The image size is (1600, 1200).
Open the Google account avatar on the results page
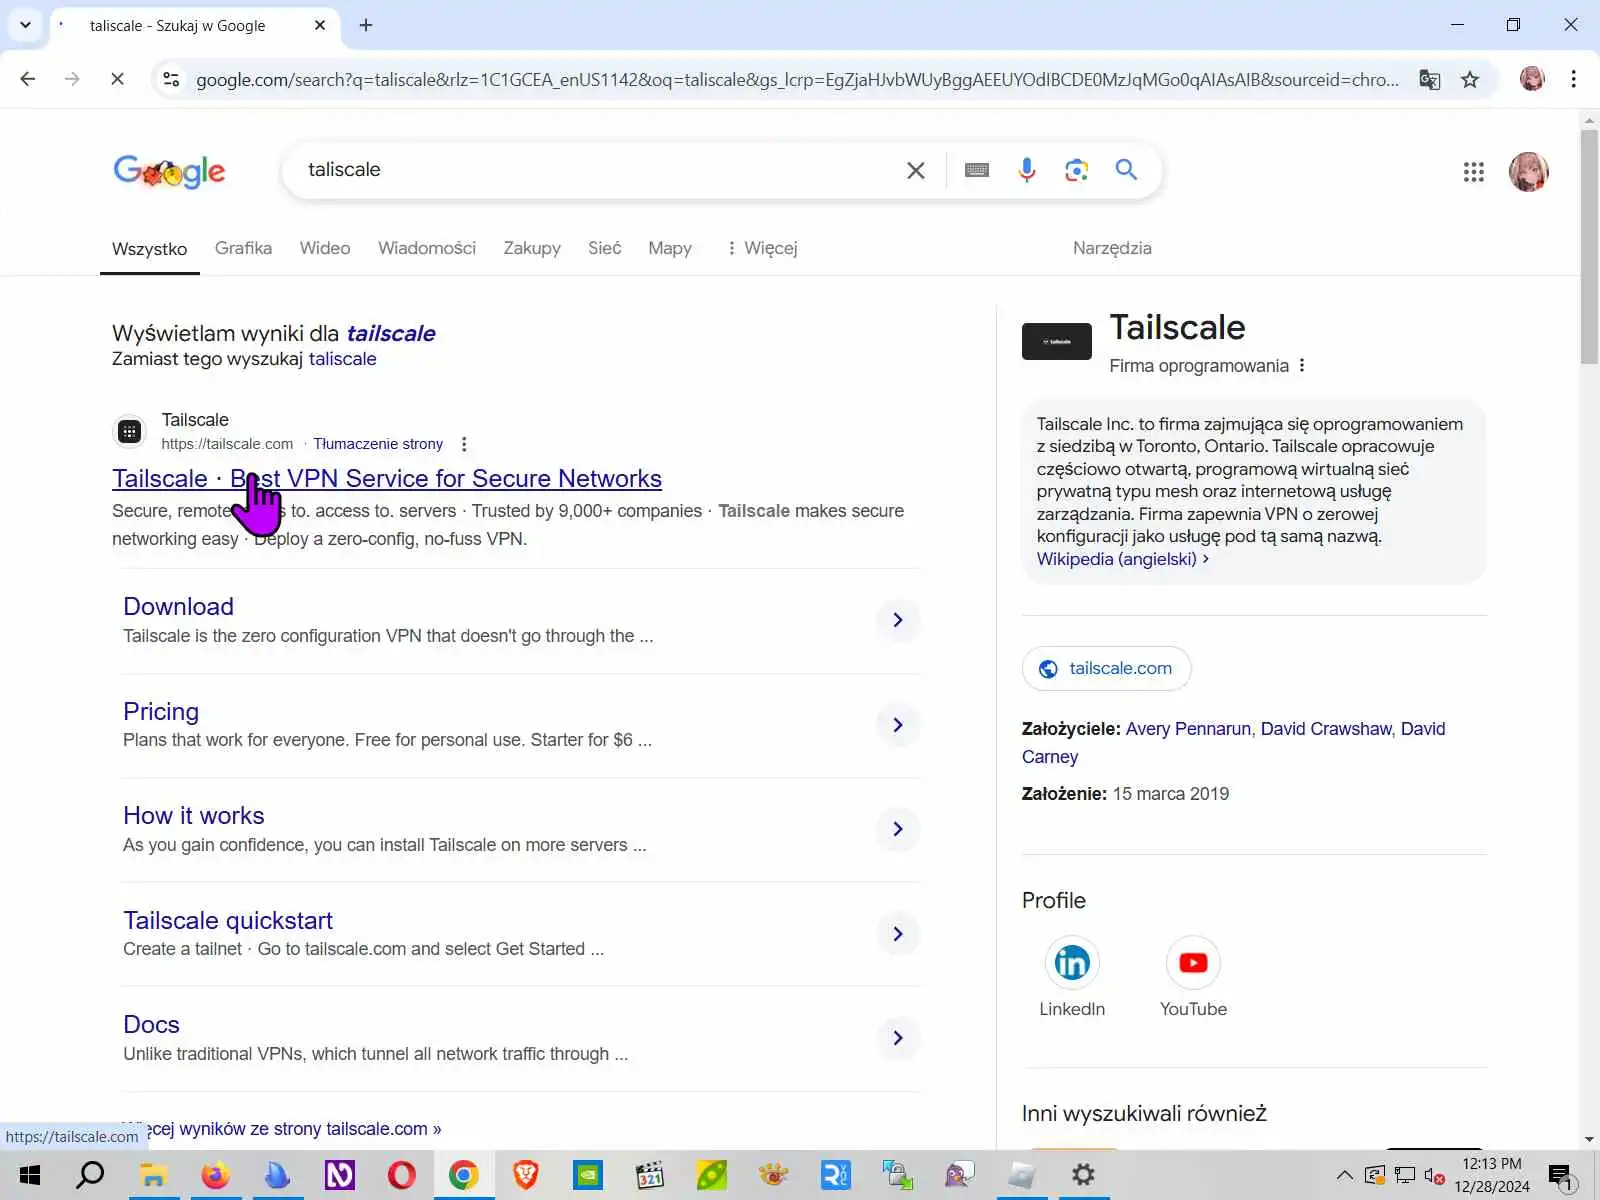1528,172
